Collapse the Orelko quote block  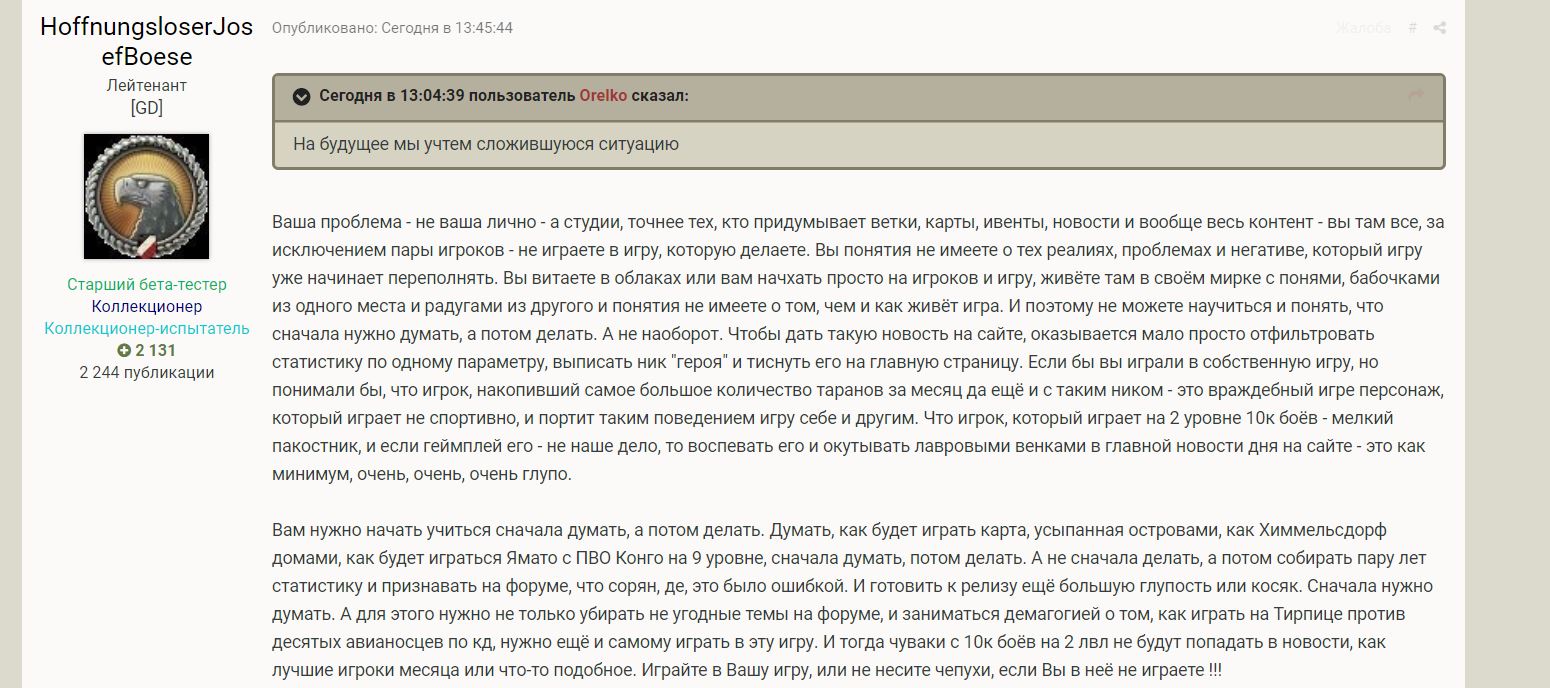tap(301, 96)
